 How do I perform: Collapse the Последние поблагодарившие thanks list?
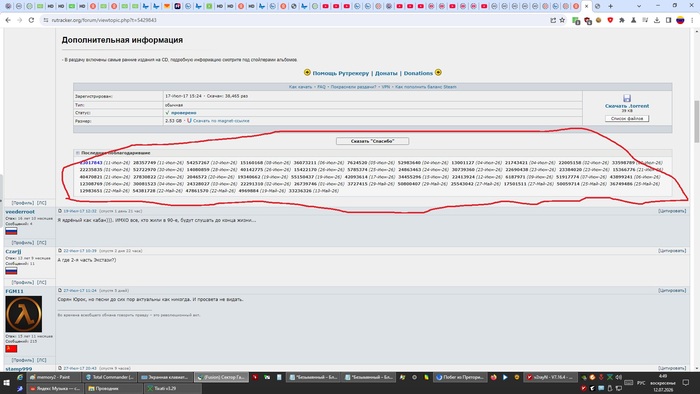pyautogui.click(x=78, y=153)
